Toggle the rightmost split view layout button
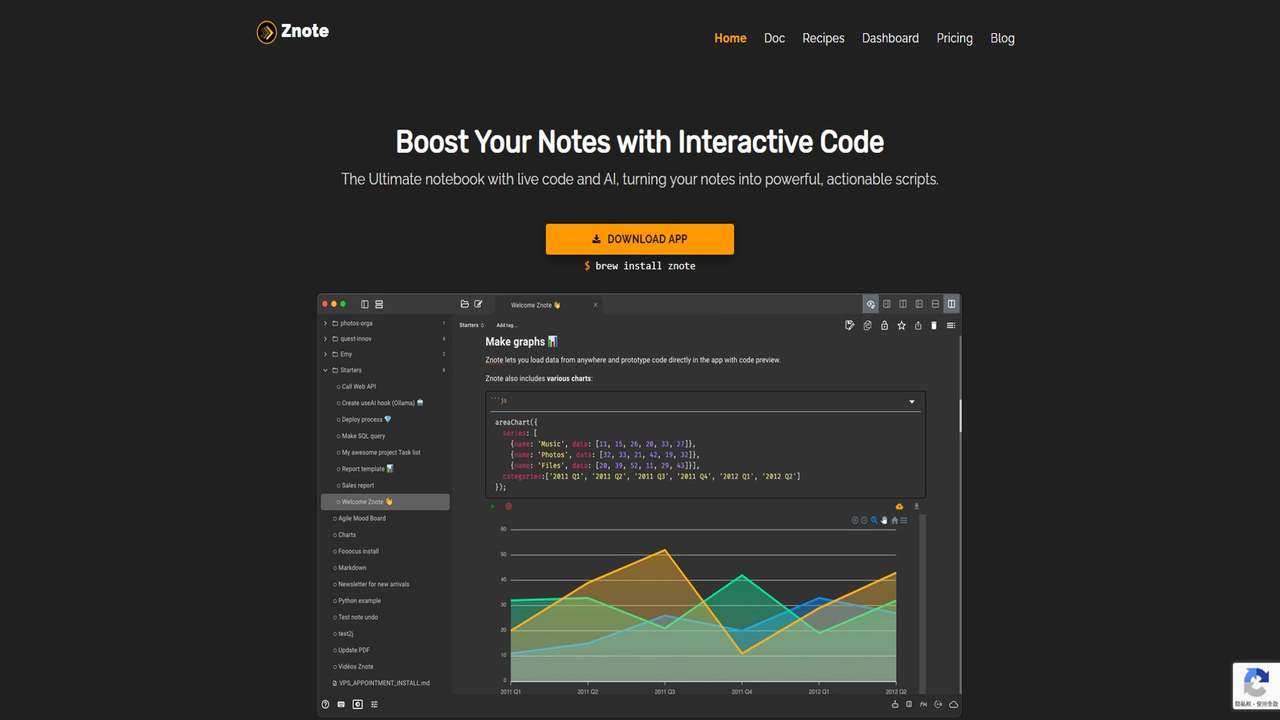Screen dimensions: 1280x720 click(951, 304)
